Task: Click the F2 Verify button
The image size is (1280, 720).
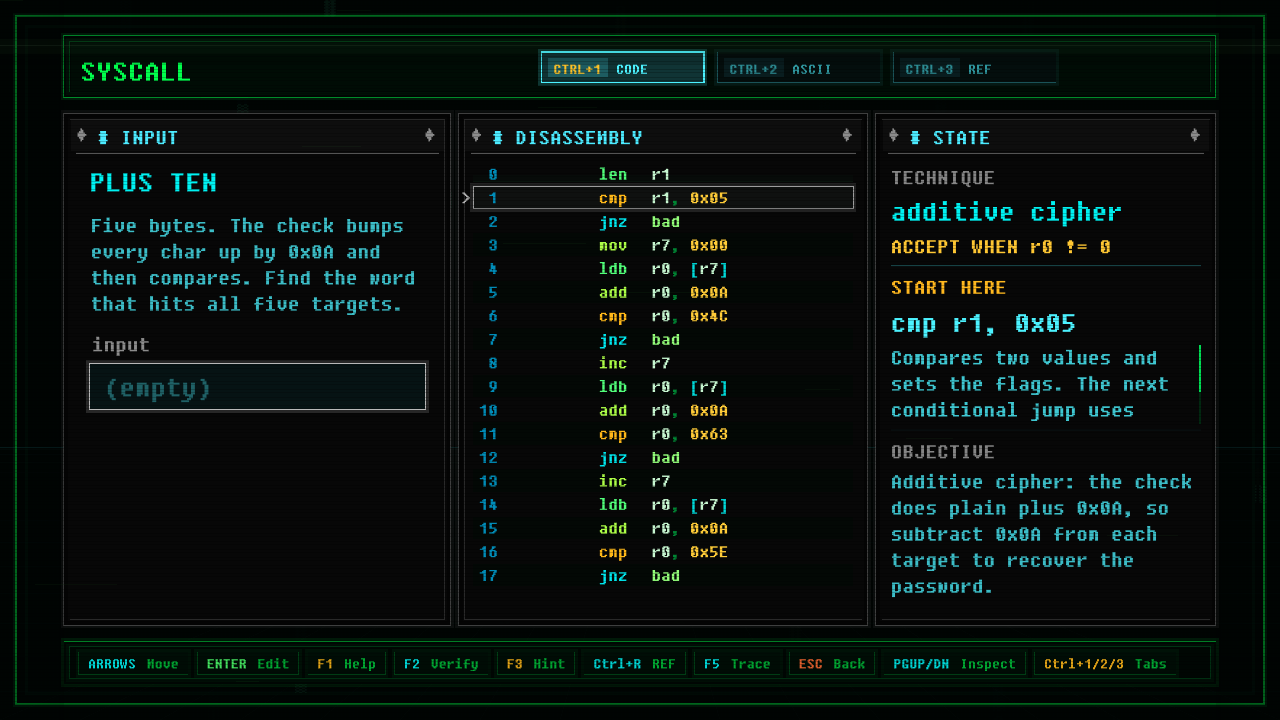Action: pyautogui.click(x=441, y=663)
